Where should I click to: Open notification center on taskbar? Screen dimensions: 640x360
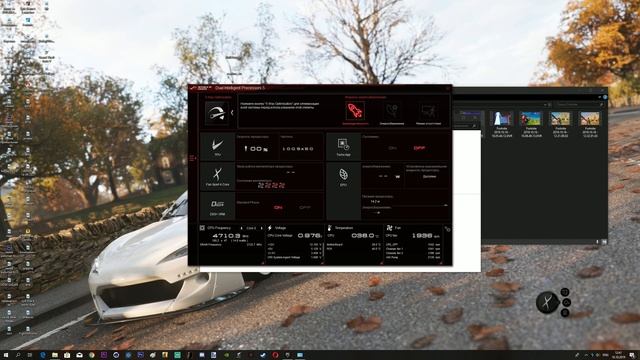point(632,355)
